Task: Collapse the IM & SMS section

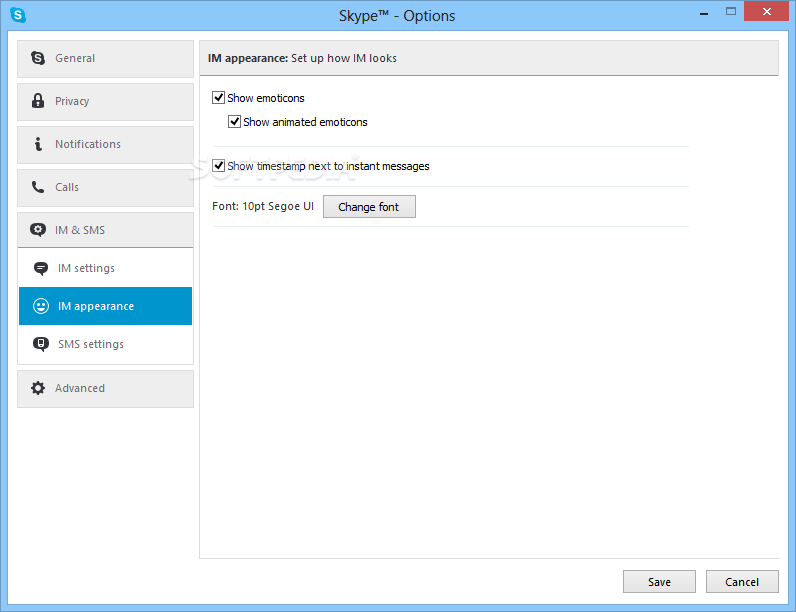Action: click(x=106, y=230)
